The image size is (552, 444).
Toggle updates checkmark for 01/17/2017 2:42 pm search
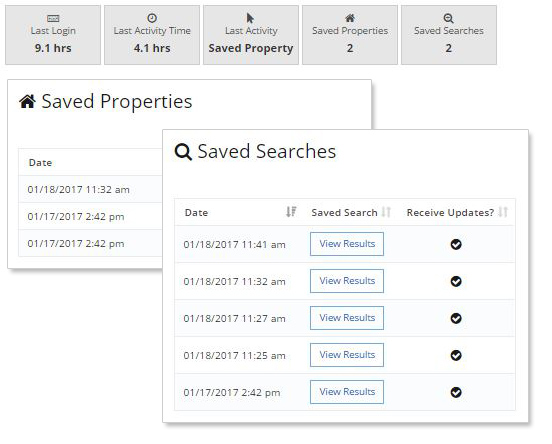coord(456,392)
